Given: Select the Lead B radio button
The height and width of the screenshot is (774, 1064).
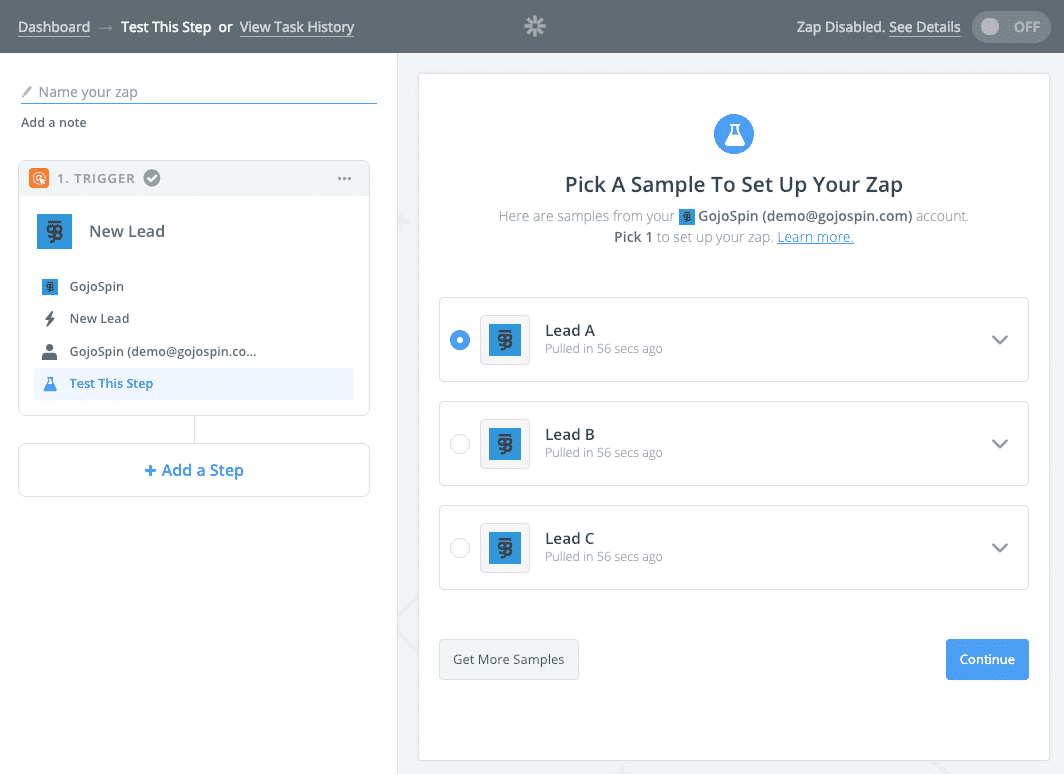Looking at the screenshot, I should pos(460,444).
